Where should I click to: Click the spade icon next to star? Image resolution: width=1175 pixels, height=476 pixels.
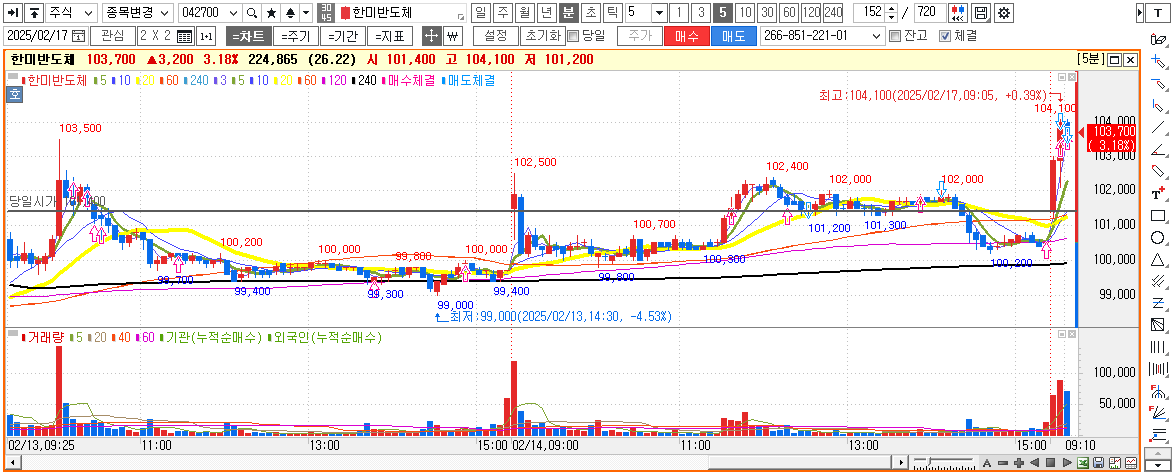[290, 13]
